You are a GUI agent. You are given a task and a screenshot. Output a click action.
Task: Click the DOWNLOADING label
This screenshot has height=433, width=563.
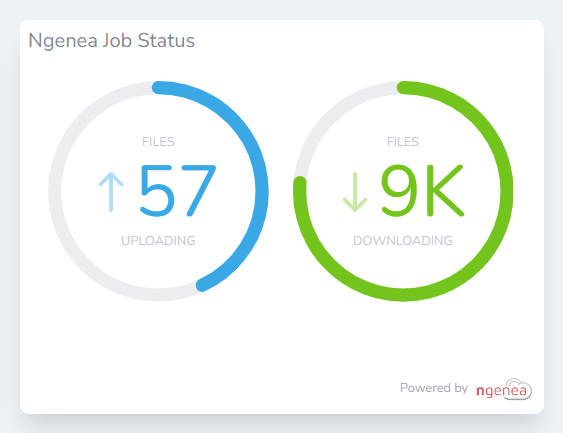[403, 241]
